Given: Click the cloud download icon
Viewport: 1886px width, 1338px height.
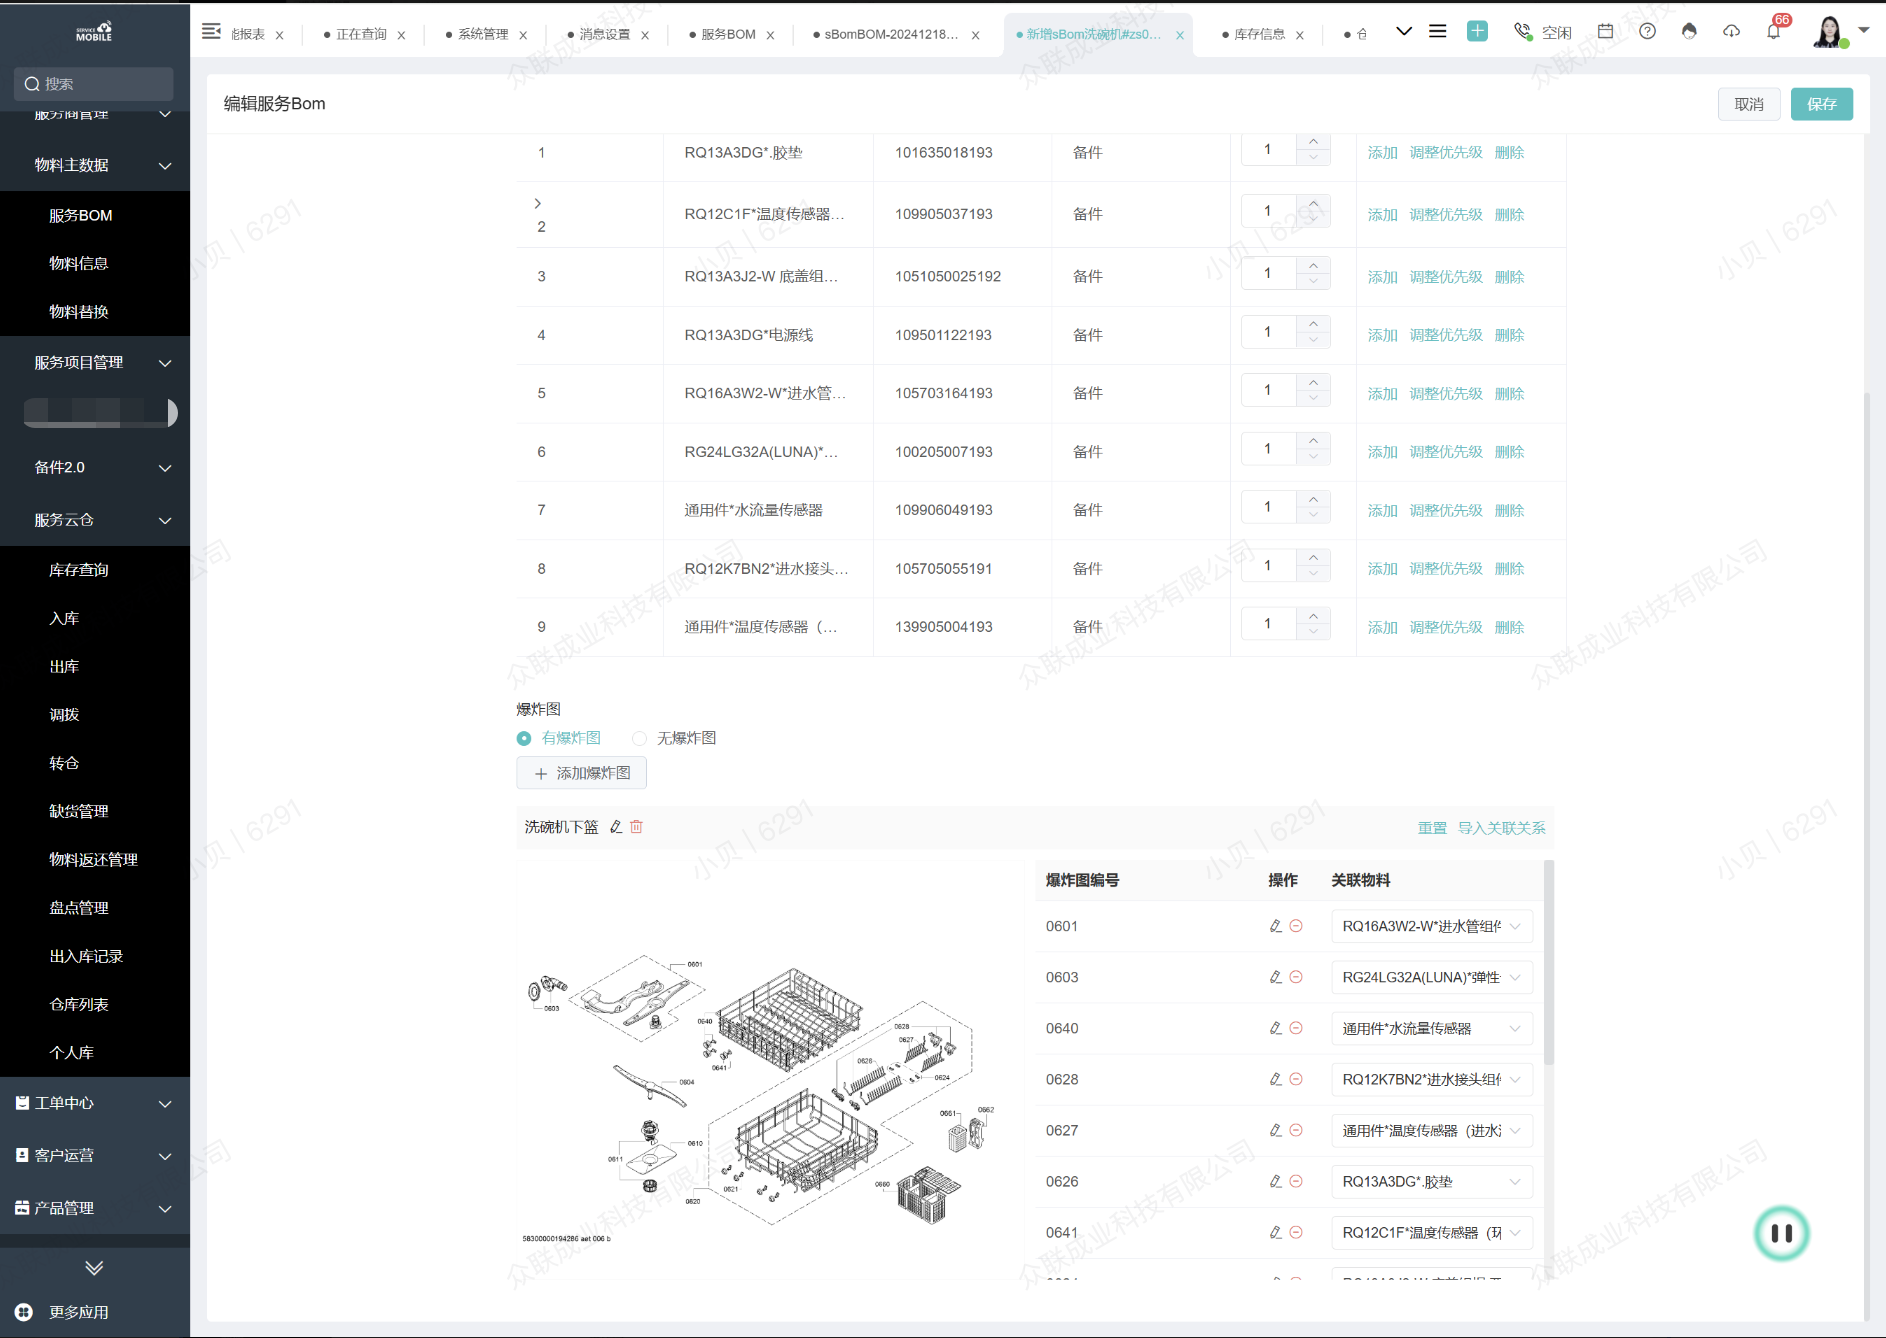Looking at the screenshot, I should [x=1731, y=31].
